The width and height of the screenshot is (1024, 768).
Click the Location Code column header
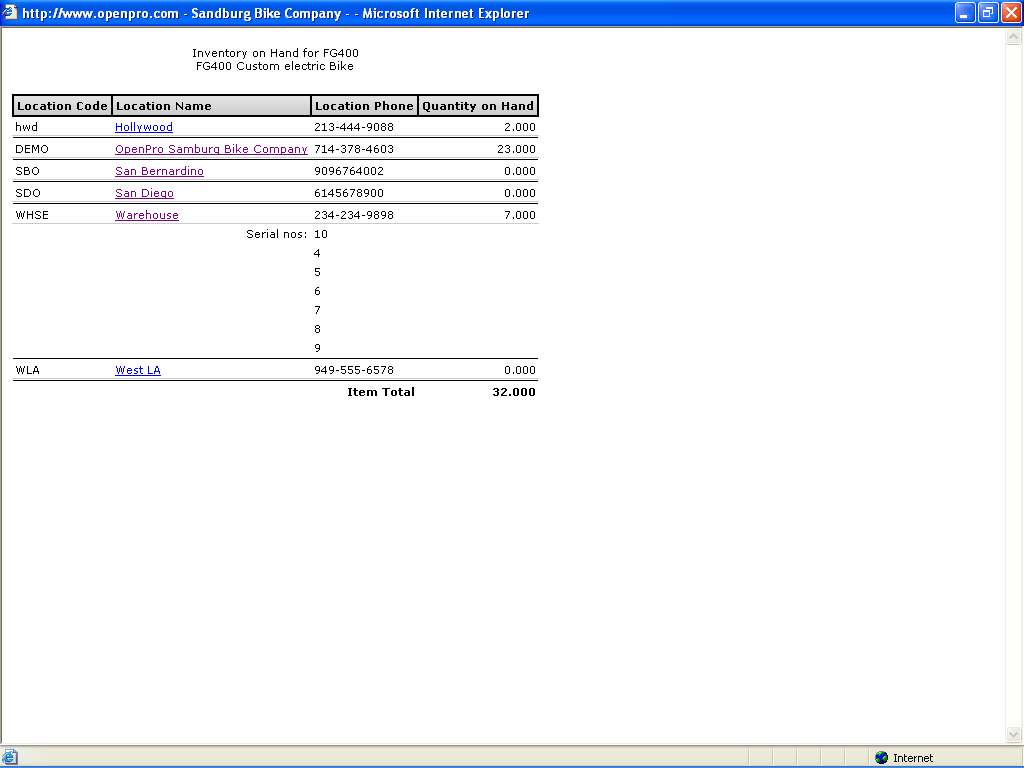pyautogui.click(x=62, y=106)
